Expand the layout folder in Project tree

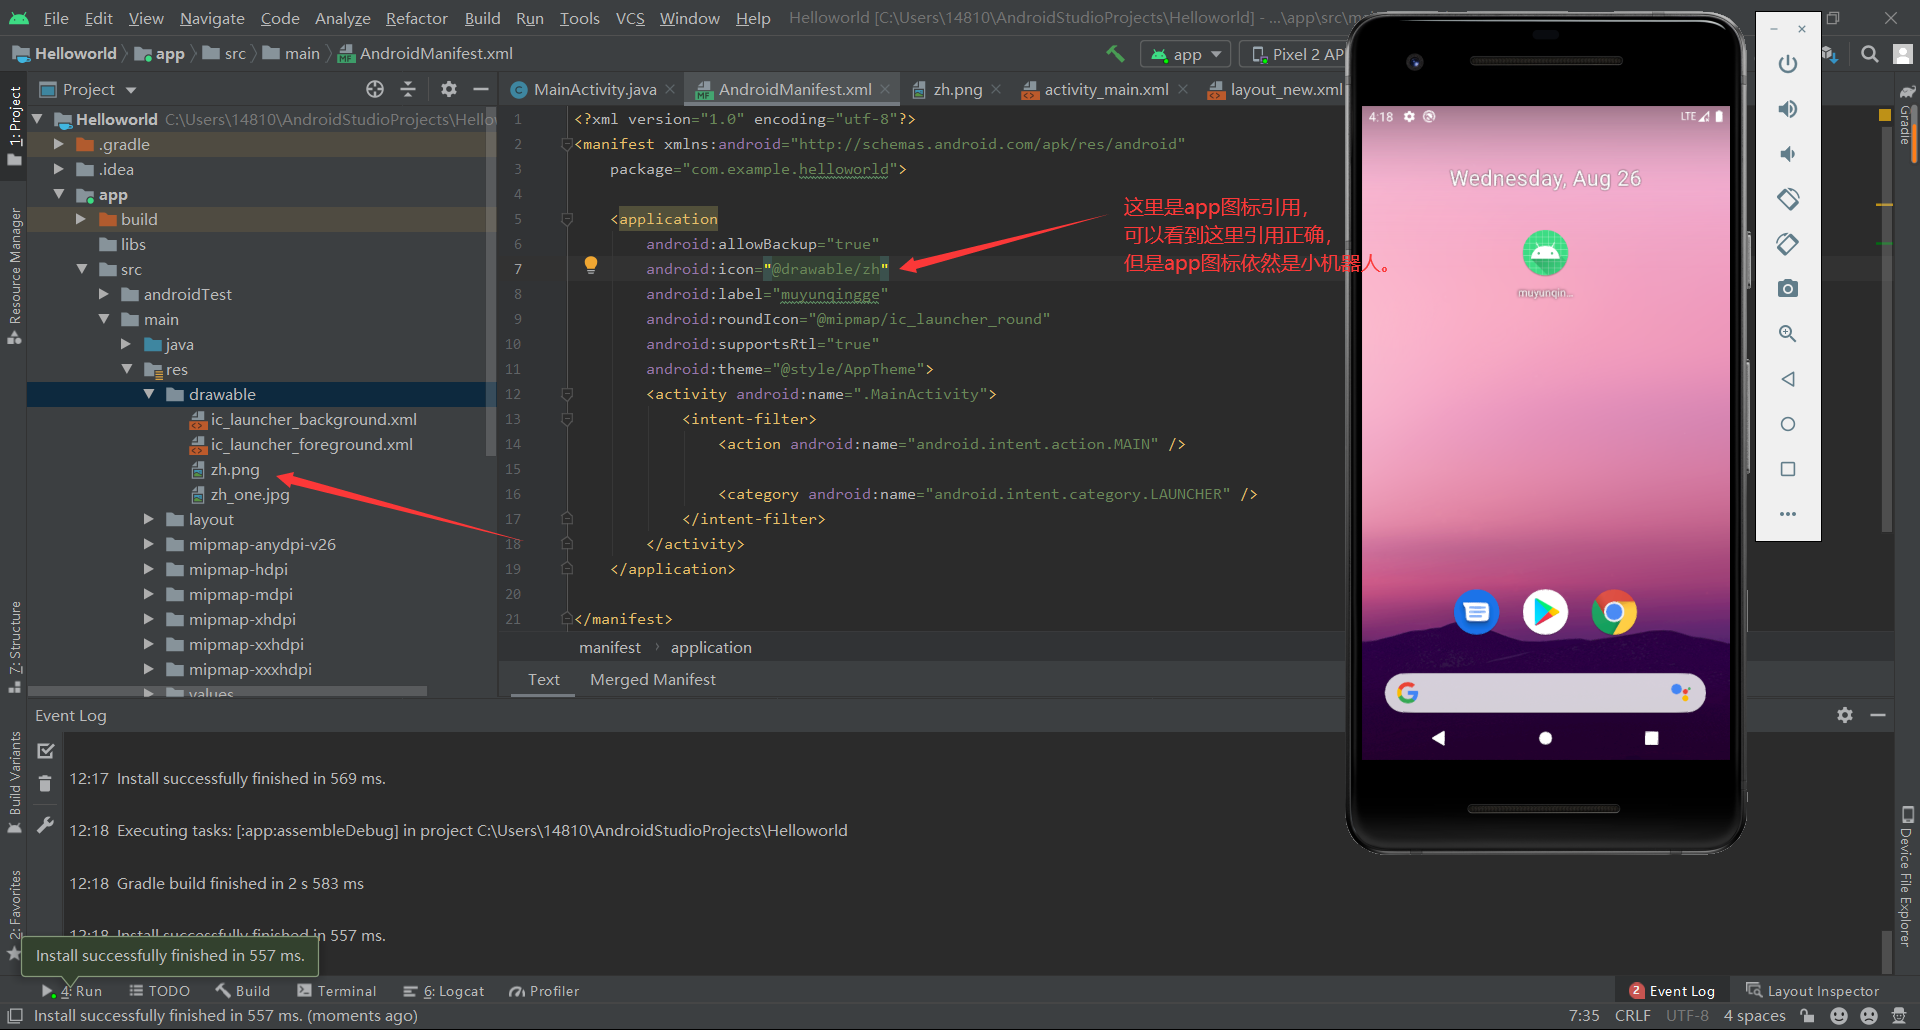coord(148,519)
